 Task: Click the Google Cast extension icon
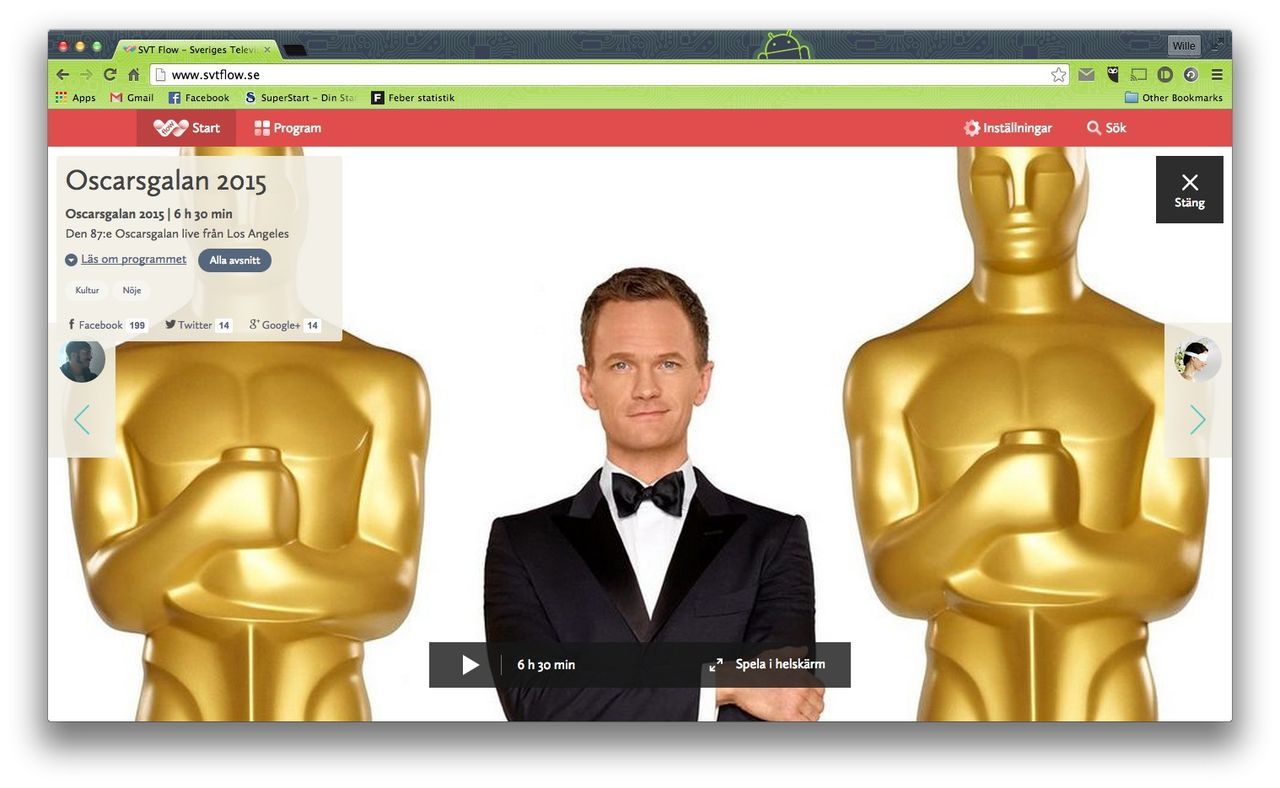click(1139, 75)
